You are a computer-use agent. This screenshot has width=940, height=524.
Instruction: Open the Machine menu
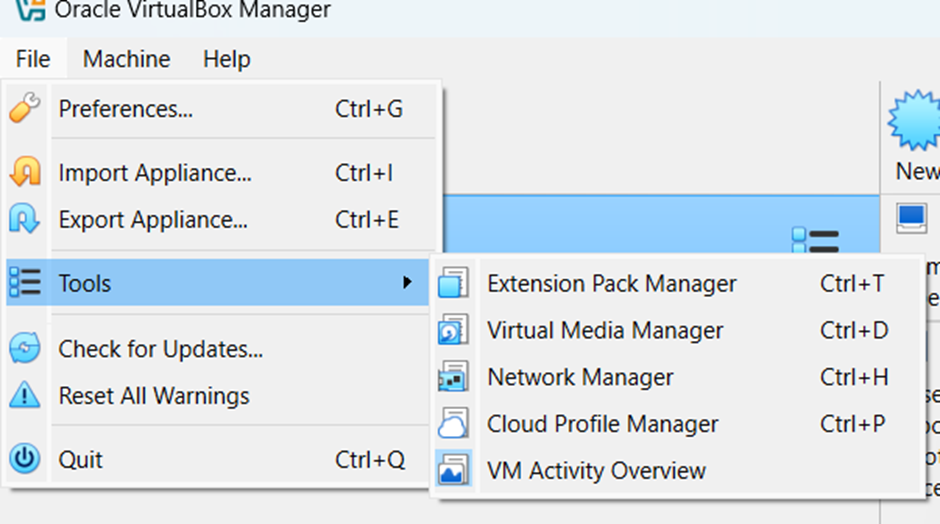click(126, 59)
